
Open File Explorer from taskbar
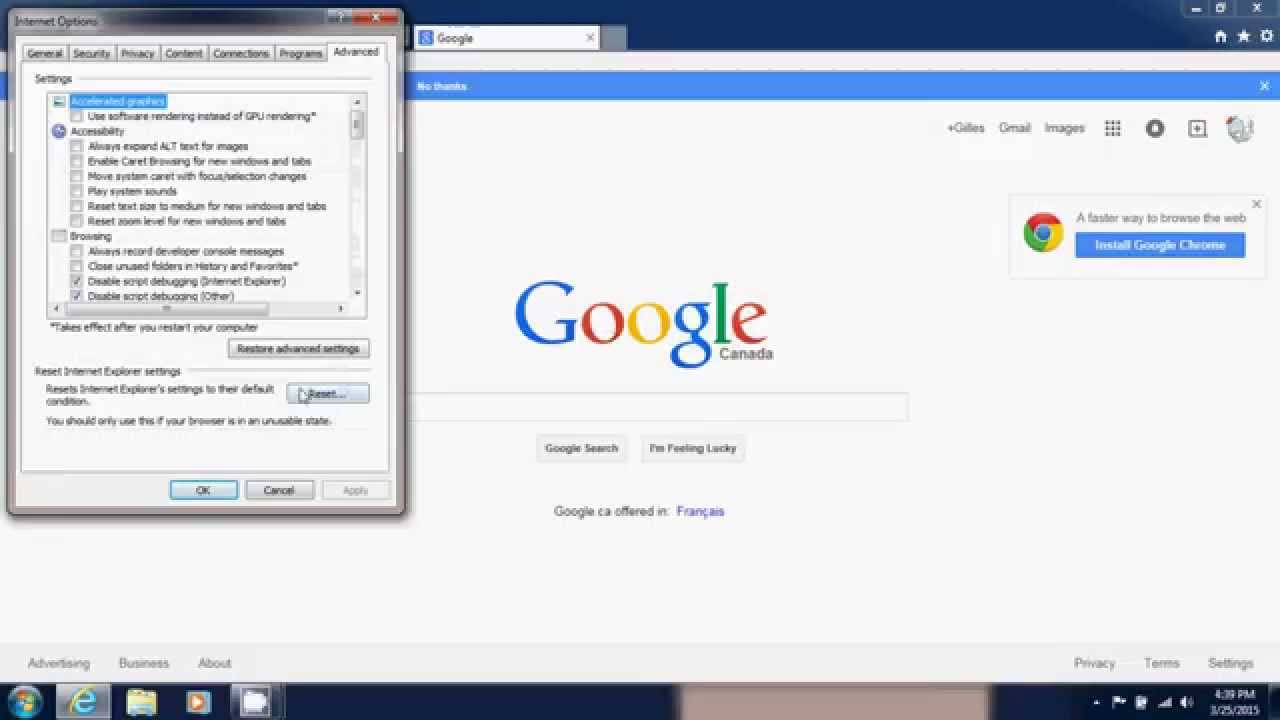coord(141,702)
